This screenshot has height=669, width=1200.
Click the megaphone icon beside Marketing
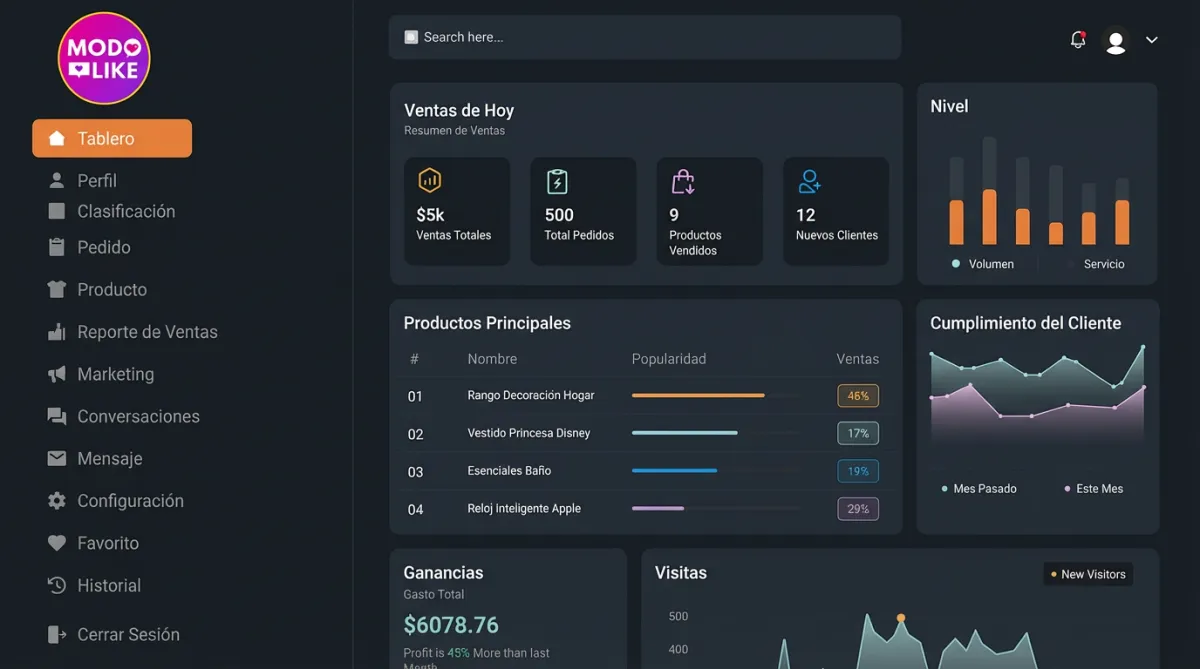coord(57,374)
